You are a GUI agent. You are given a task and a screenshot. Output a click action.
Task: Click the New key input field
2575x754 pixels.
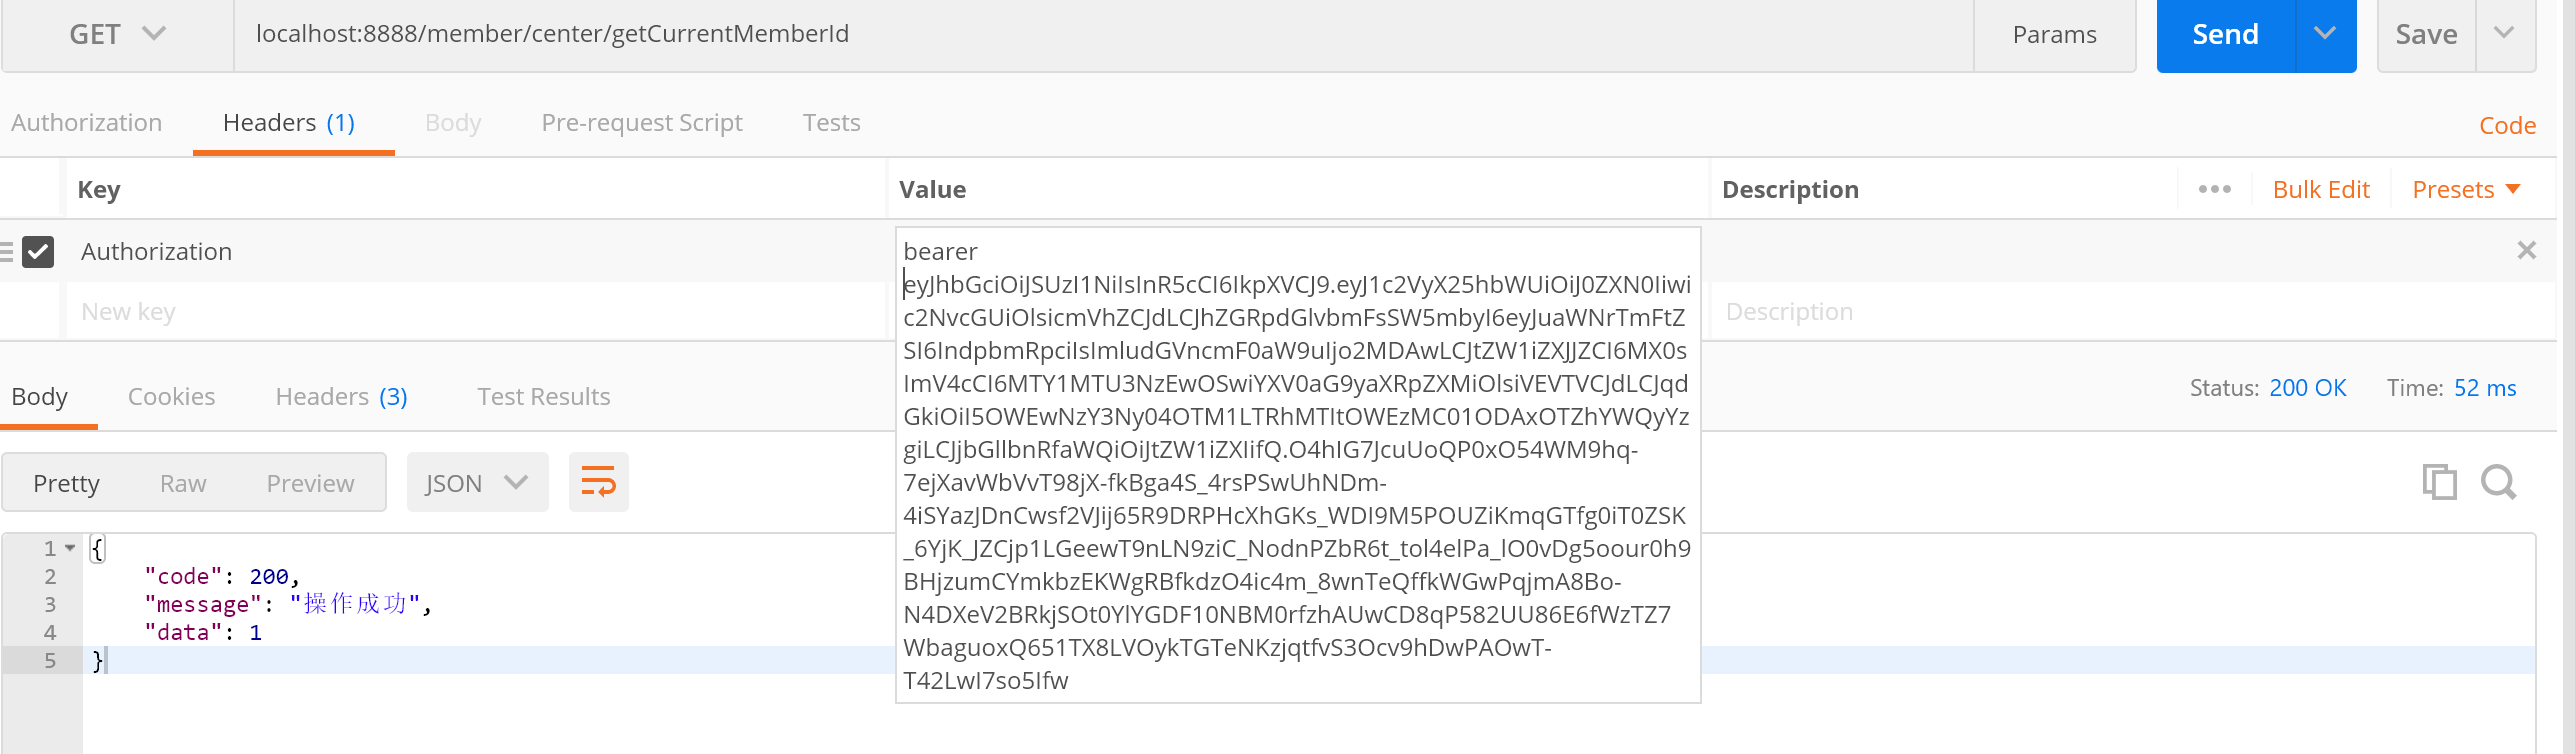pyautogui.click(x=470, y=312)
